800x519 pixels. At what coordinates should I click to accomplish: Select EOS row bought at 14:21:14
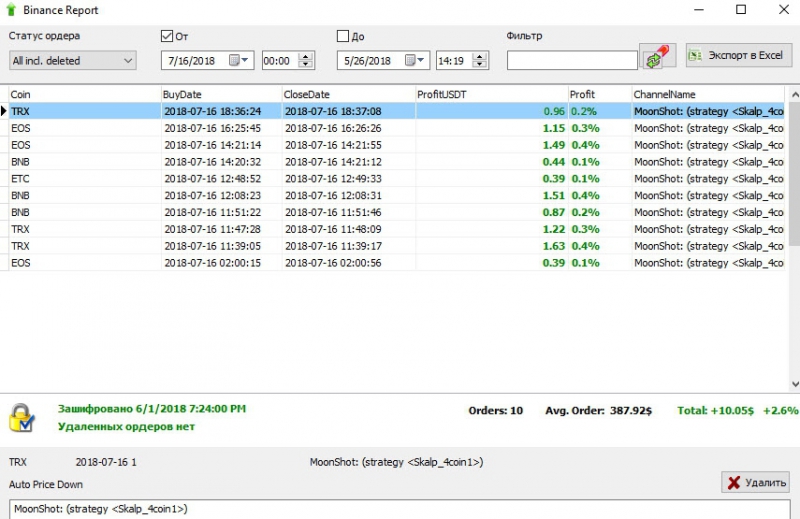point(396,145)
